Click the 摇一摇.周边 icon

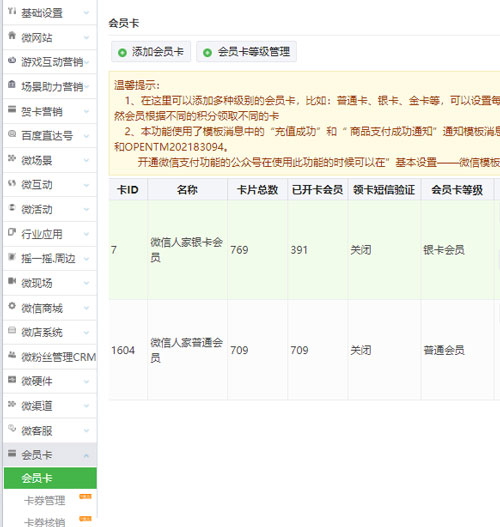pos(12,256)
